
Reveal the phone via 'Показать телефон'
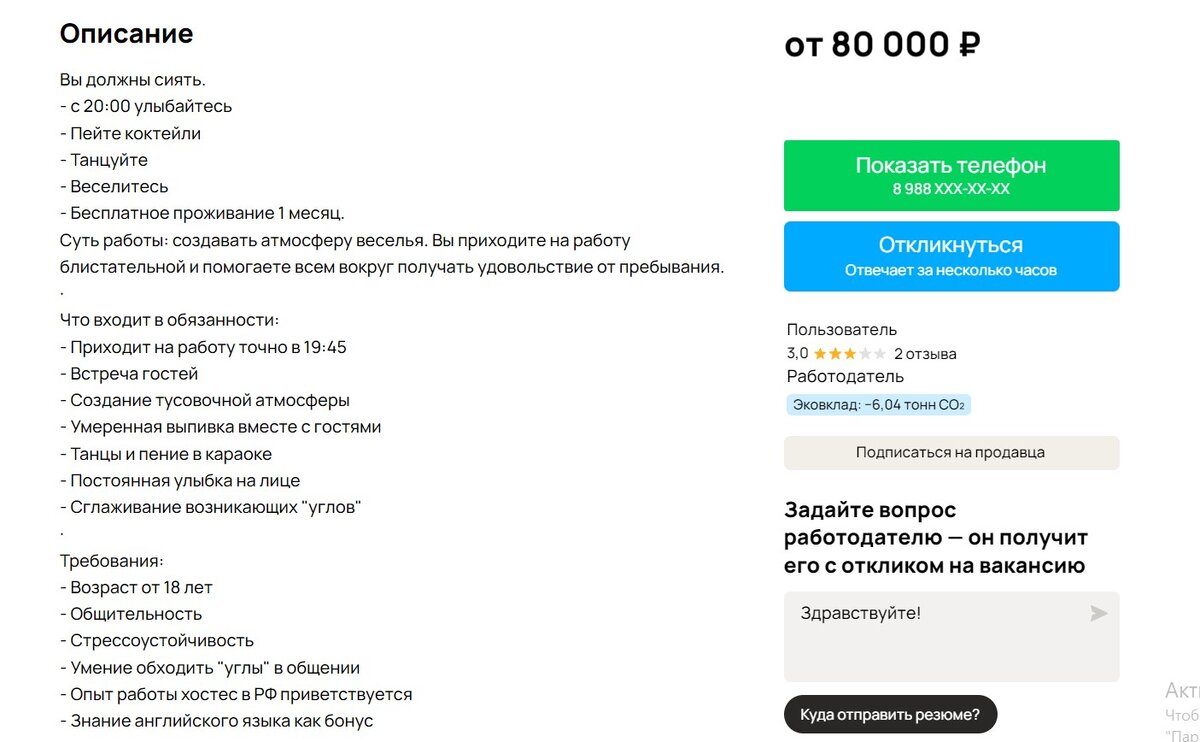[x=950, y=165]
